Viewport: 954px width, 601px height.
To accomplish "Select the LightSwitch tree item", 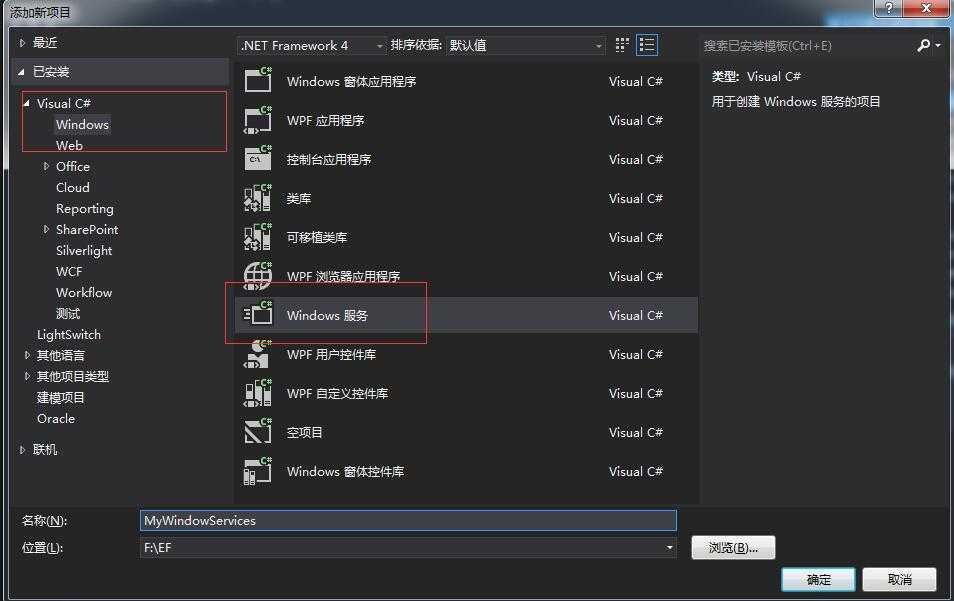I will tap(69, 335).
